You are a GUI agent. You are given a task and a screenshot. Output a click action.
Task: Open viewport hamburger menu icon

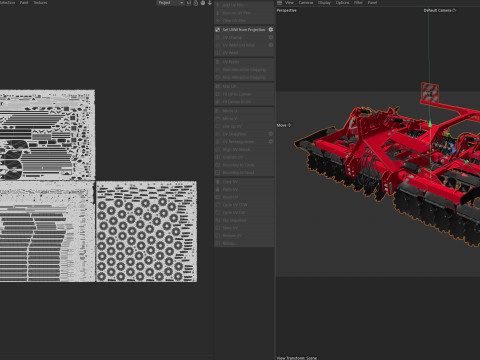pyautogui.click(x=279, y=3)
